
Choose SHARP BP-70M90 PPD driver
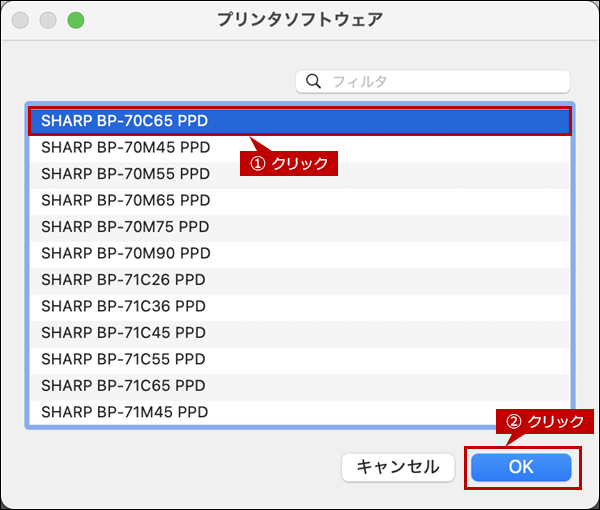tap(125, 253)
